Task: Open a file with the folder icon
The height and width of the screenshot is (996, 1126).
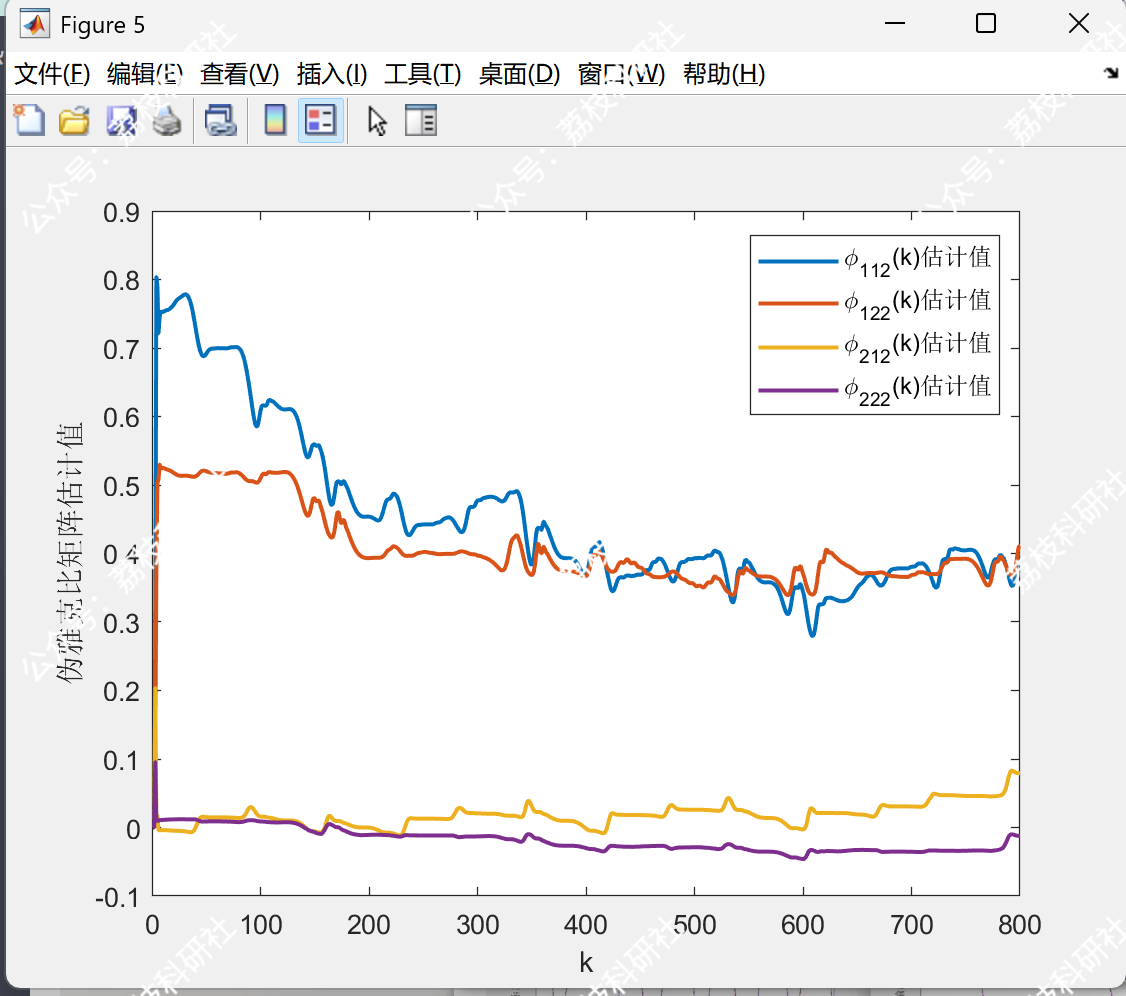Action: (74, 120)
